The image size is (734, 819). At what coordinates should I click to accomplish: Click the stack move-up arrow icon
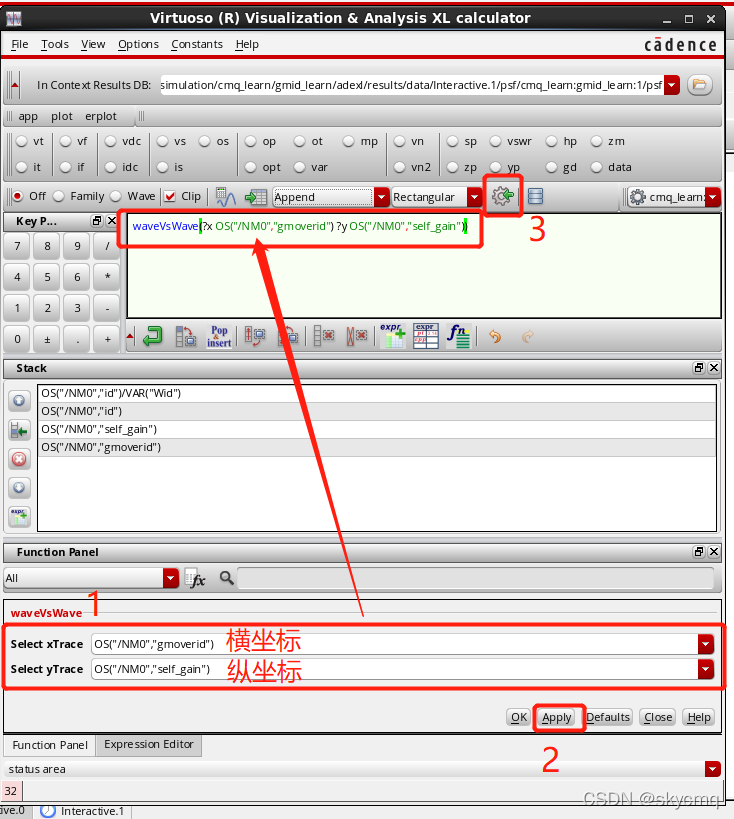pyautogui.click(x=19, y=401)
